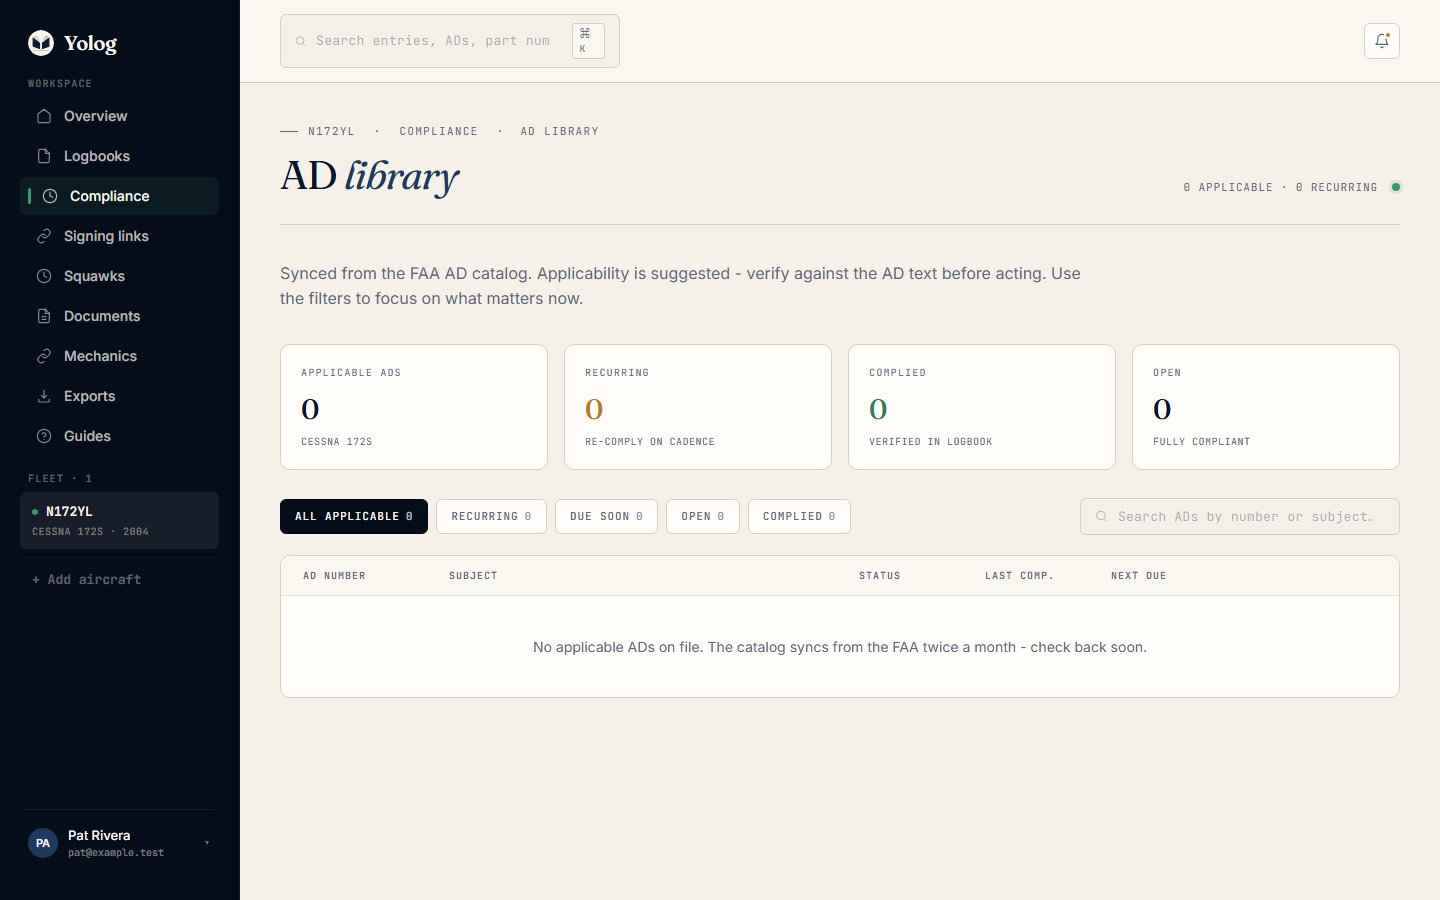Click the "0 APPLICABLE · 0 RECURRING" status text
Viewport: 1440px width, 900px height.
pyautogui.click(x=1280, y=187)
